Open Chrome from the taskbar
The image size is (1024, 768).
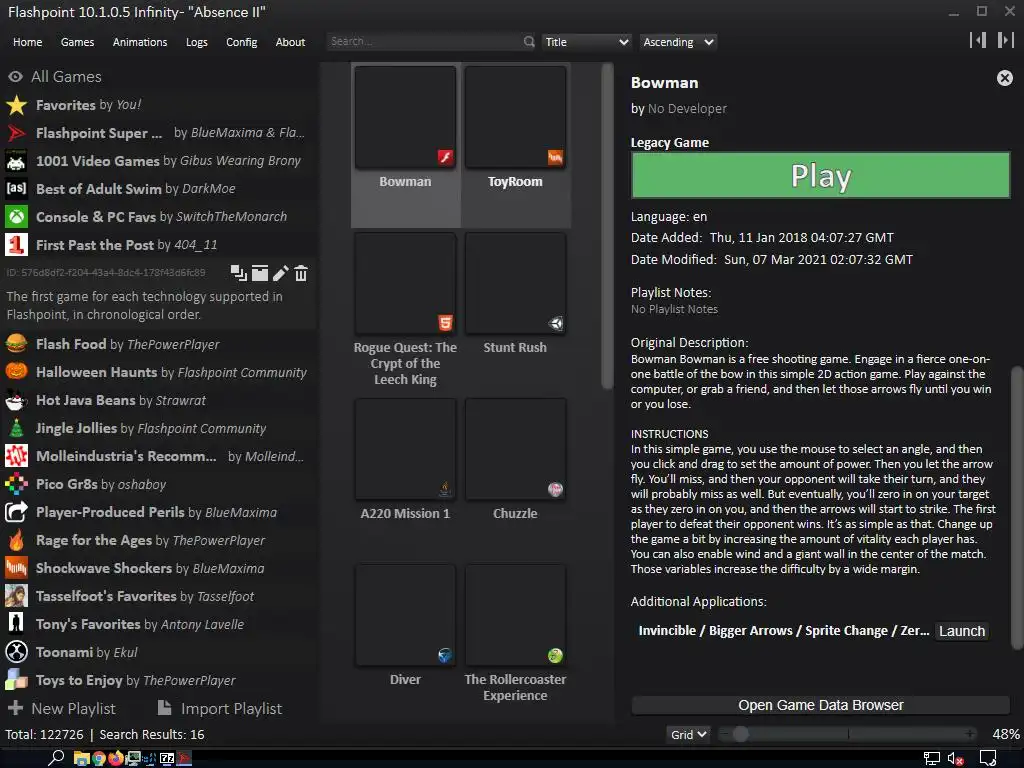coord(99,758)
